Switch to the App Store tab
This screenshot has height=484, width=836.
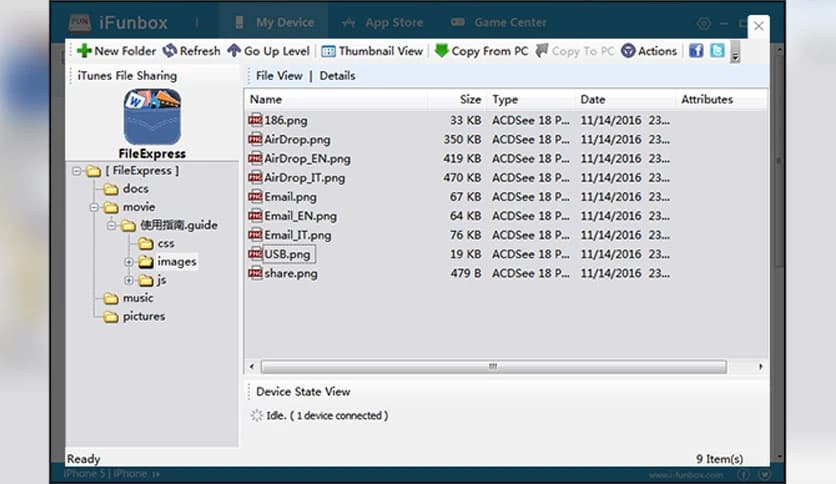(380, 22)
